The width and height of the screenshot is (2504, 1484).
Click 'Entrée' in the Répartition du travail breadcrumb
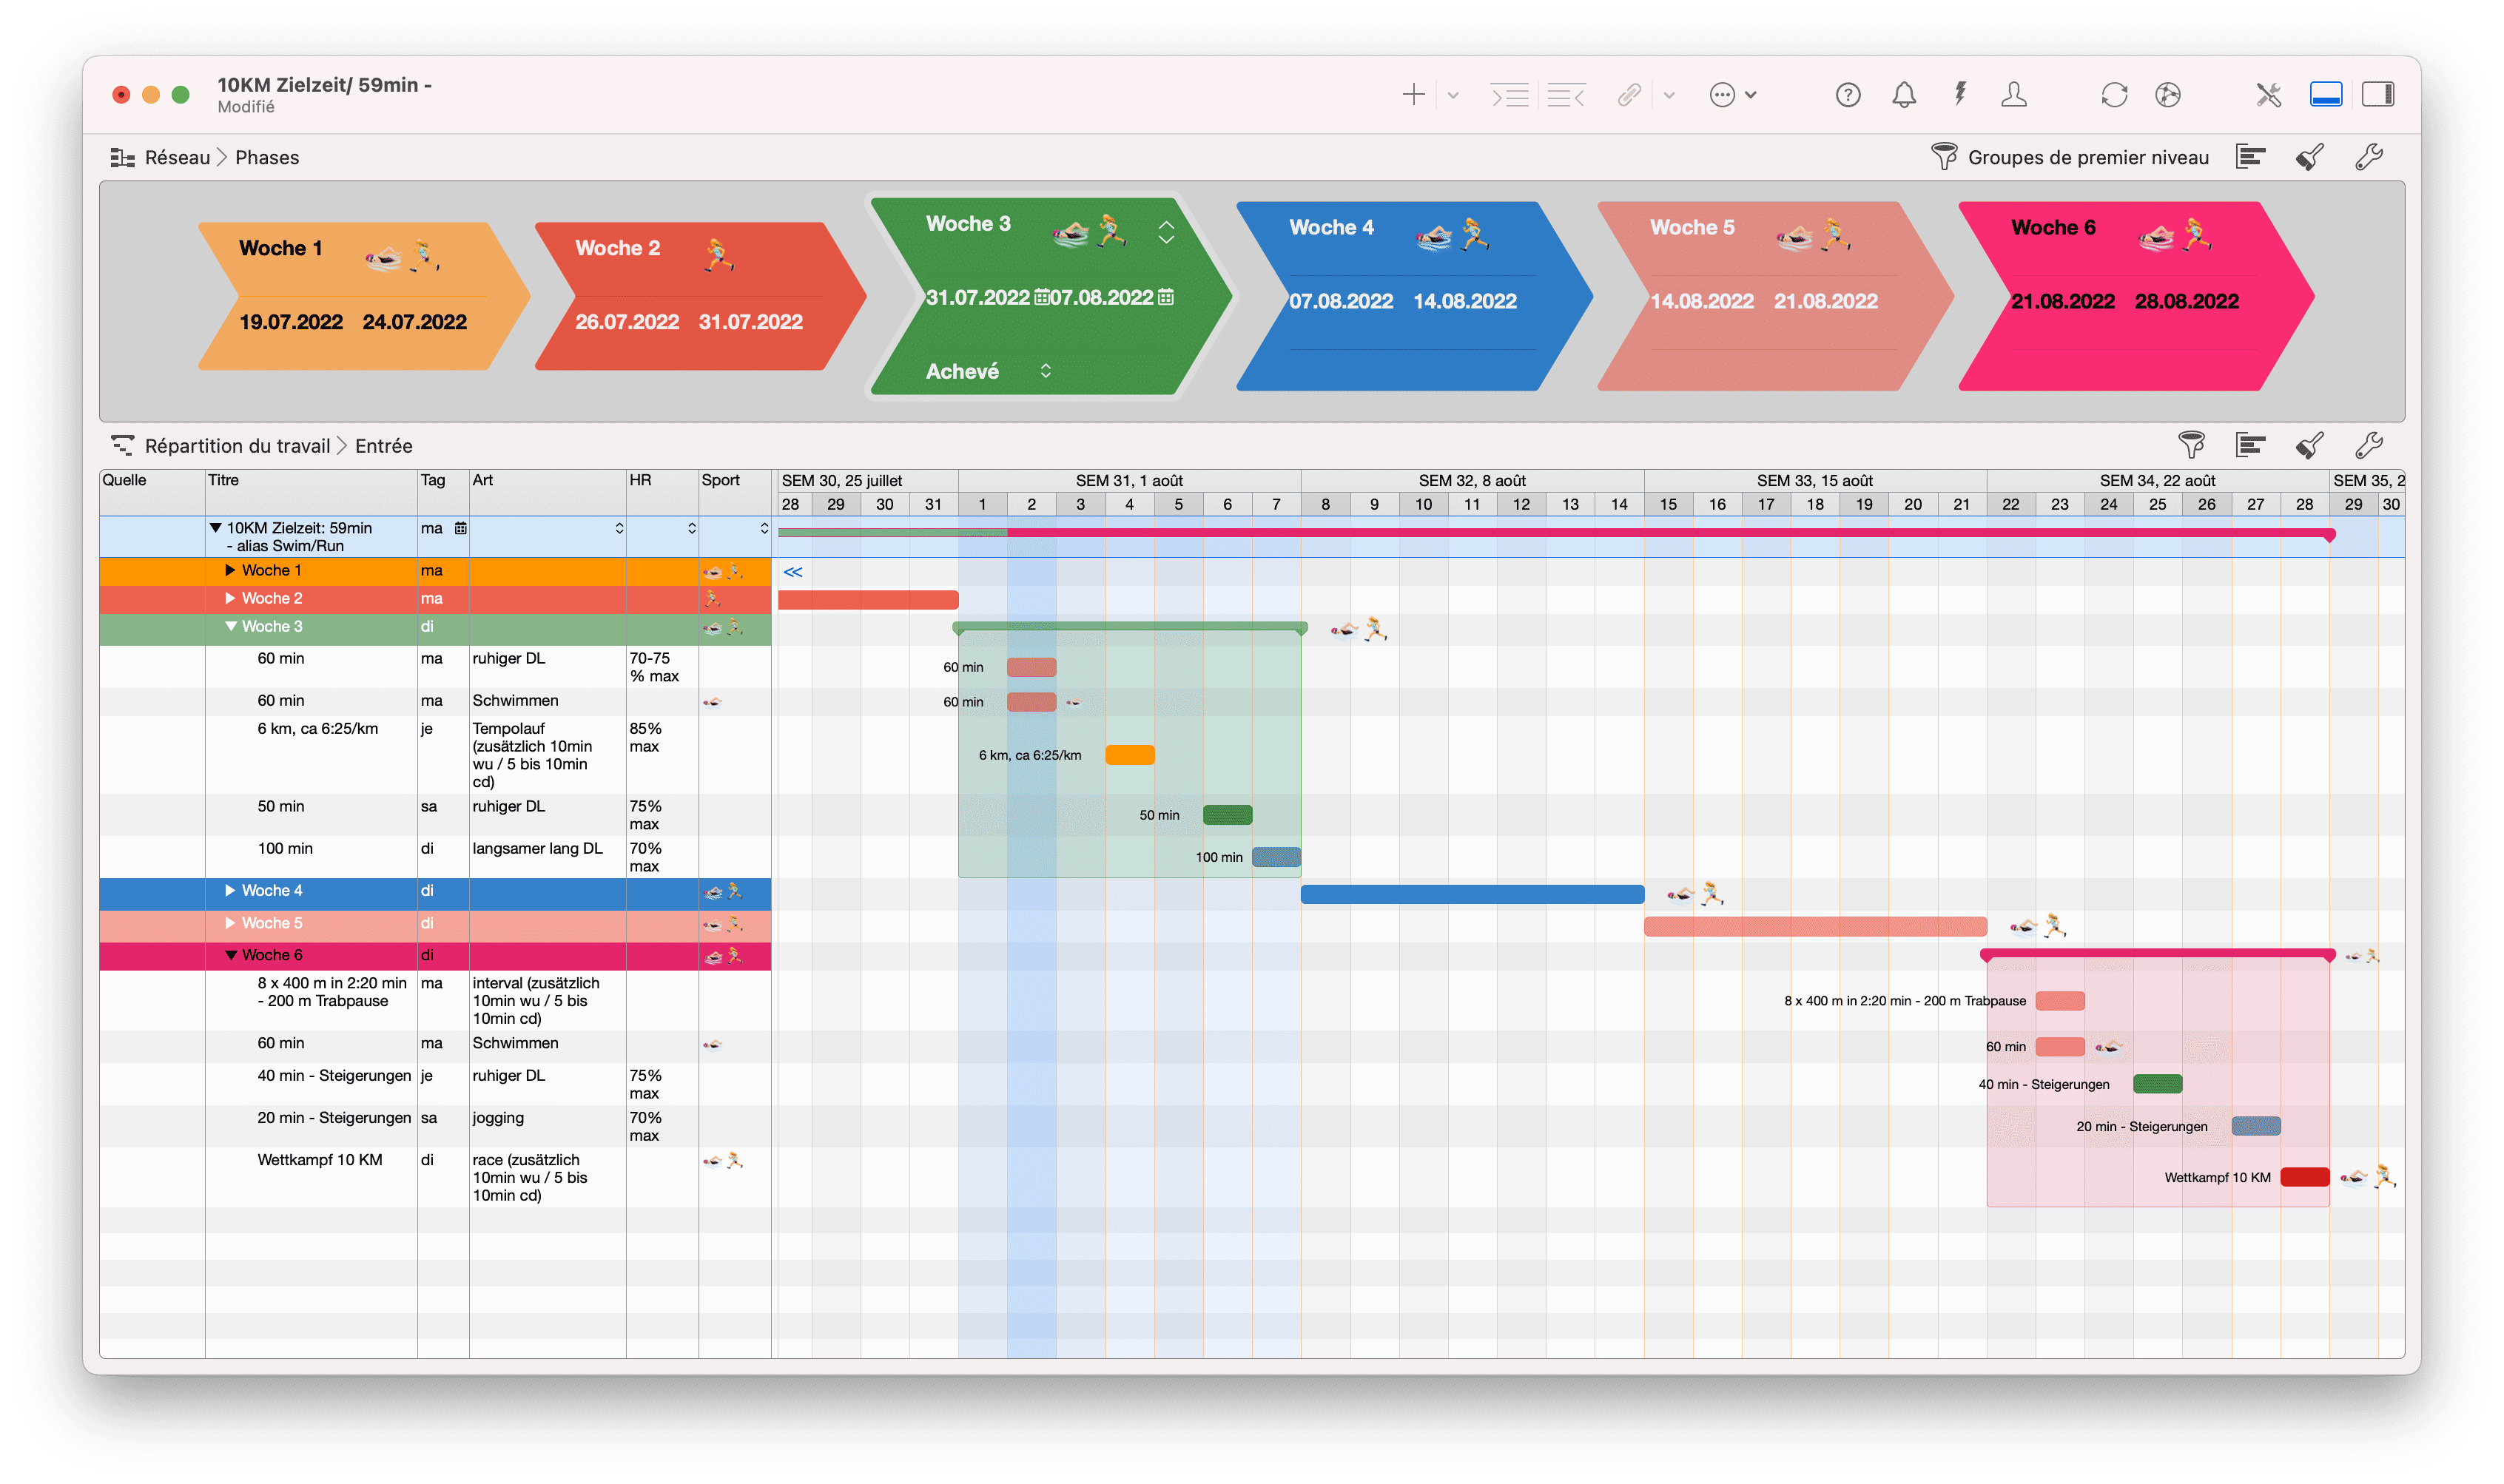[x=384, y=445]
